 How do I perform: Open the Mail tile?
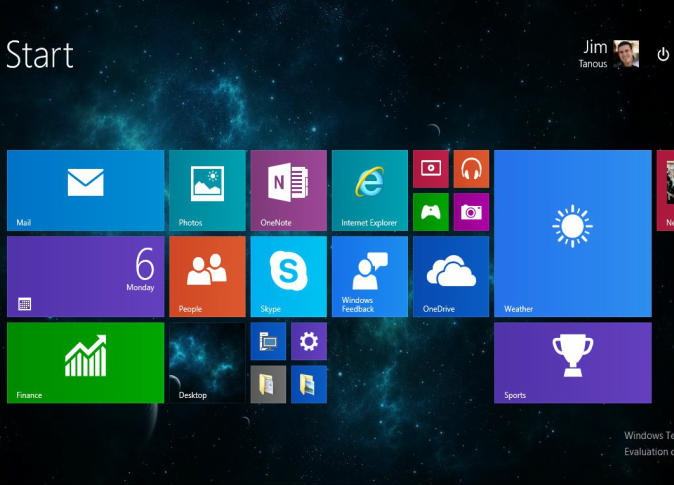point(85,190)
